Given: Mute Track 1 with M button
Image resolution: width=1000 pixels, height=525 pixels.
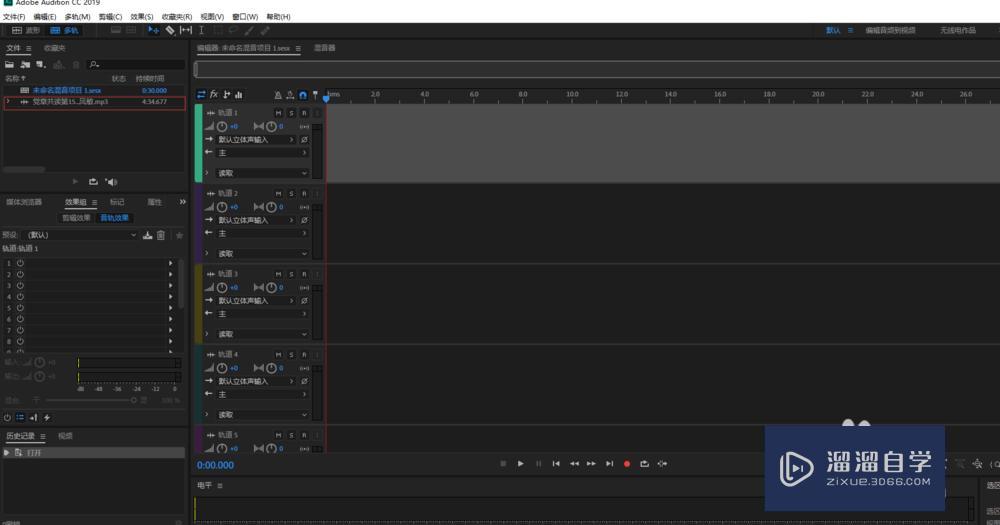Looking at the screenshot, I should tap(278, 113).
